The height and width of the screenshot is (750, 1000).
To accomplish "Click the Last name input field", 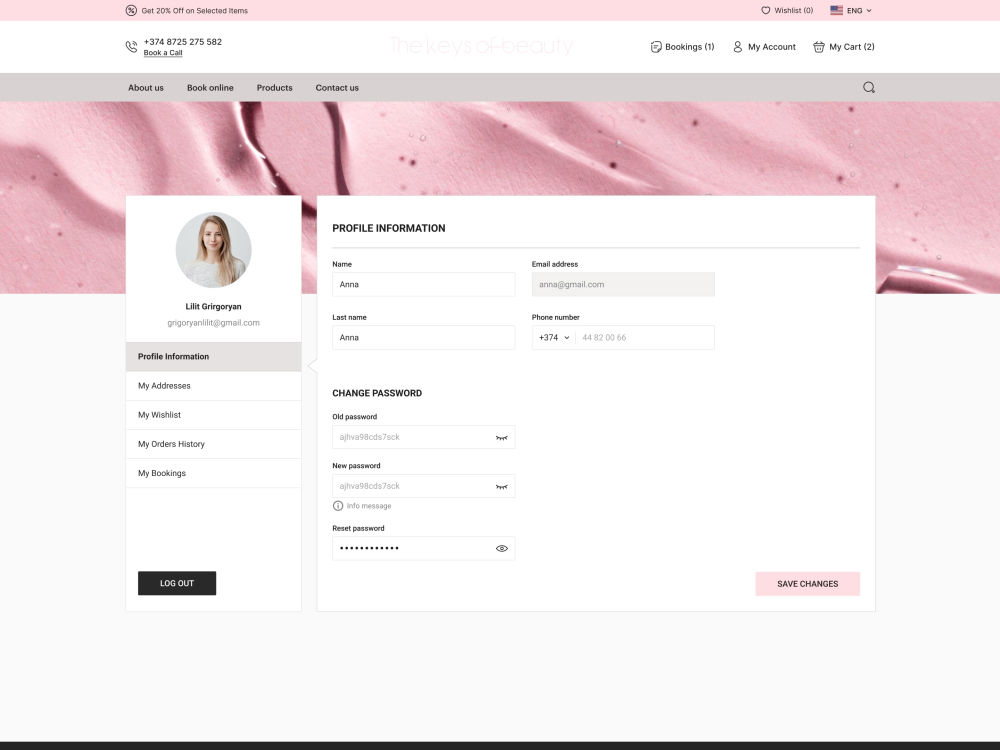I will (423, 337).
